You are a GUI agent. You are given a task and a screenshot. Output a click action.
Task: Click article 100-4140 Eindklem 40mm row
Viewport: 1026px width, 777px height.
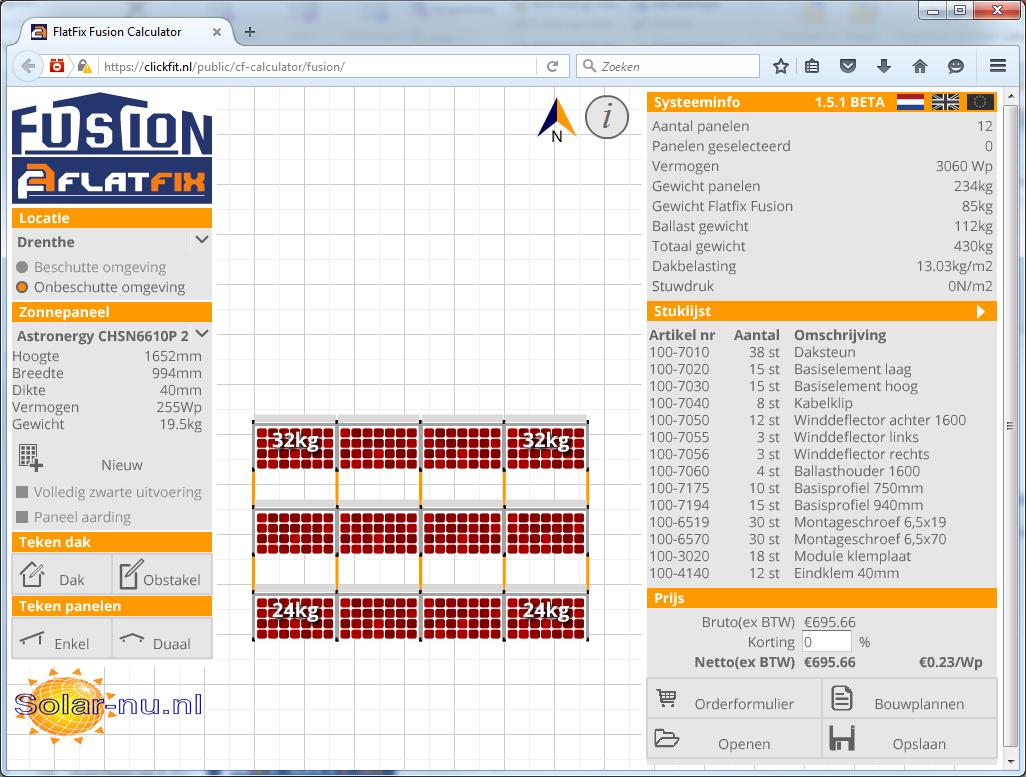click(822, 573)
